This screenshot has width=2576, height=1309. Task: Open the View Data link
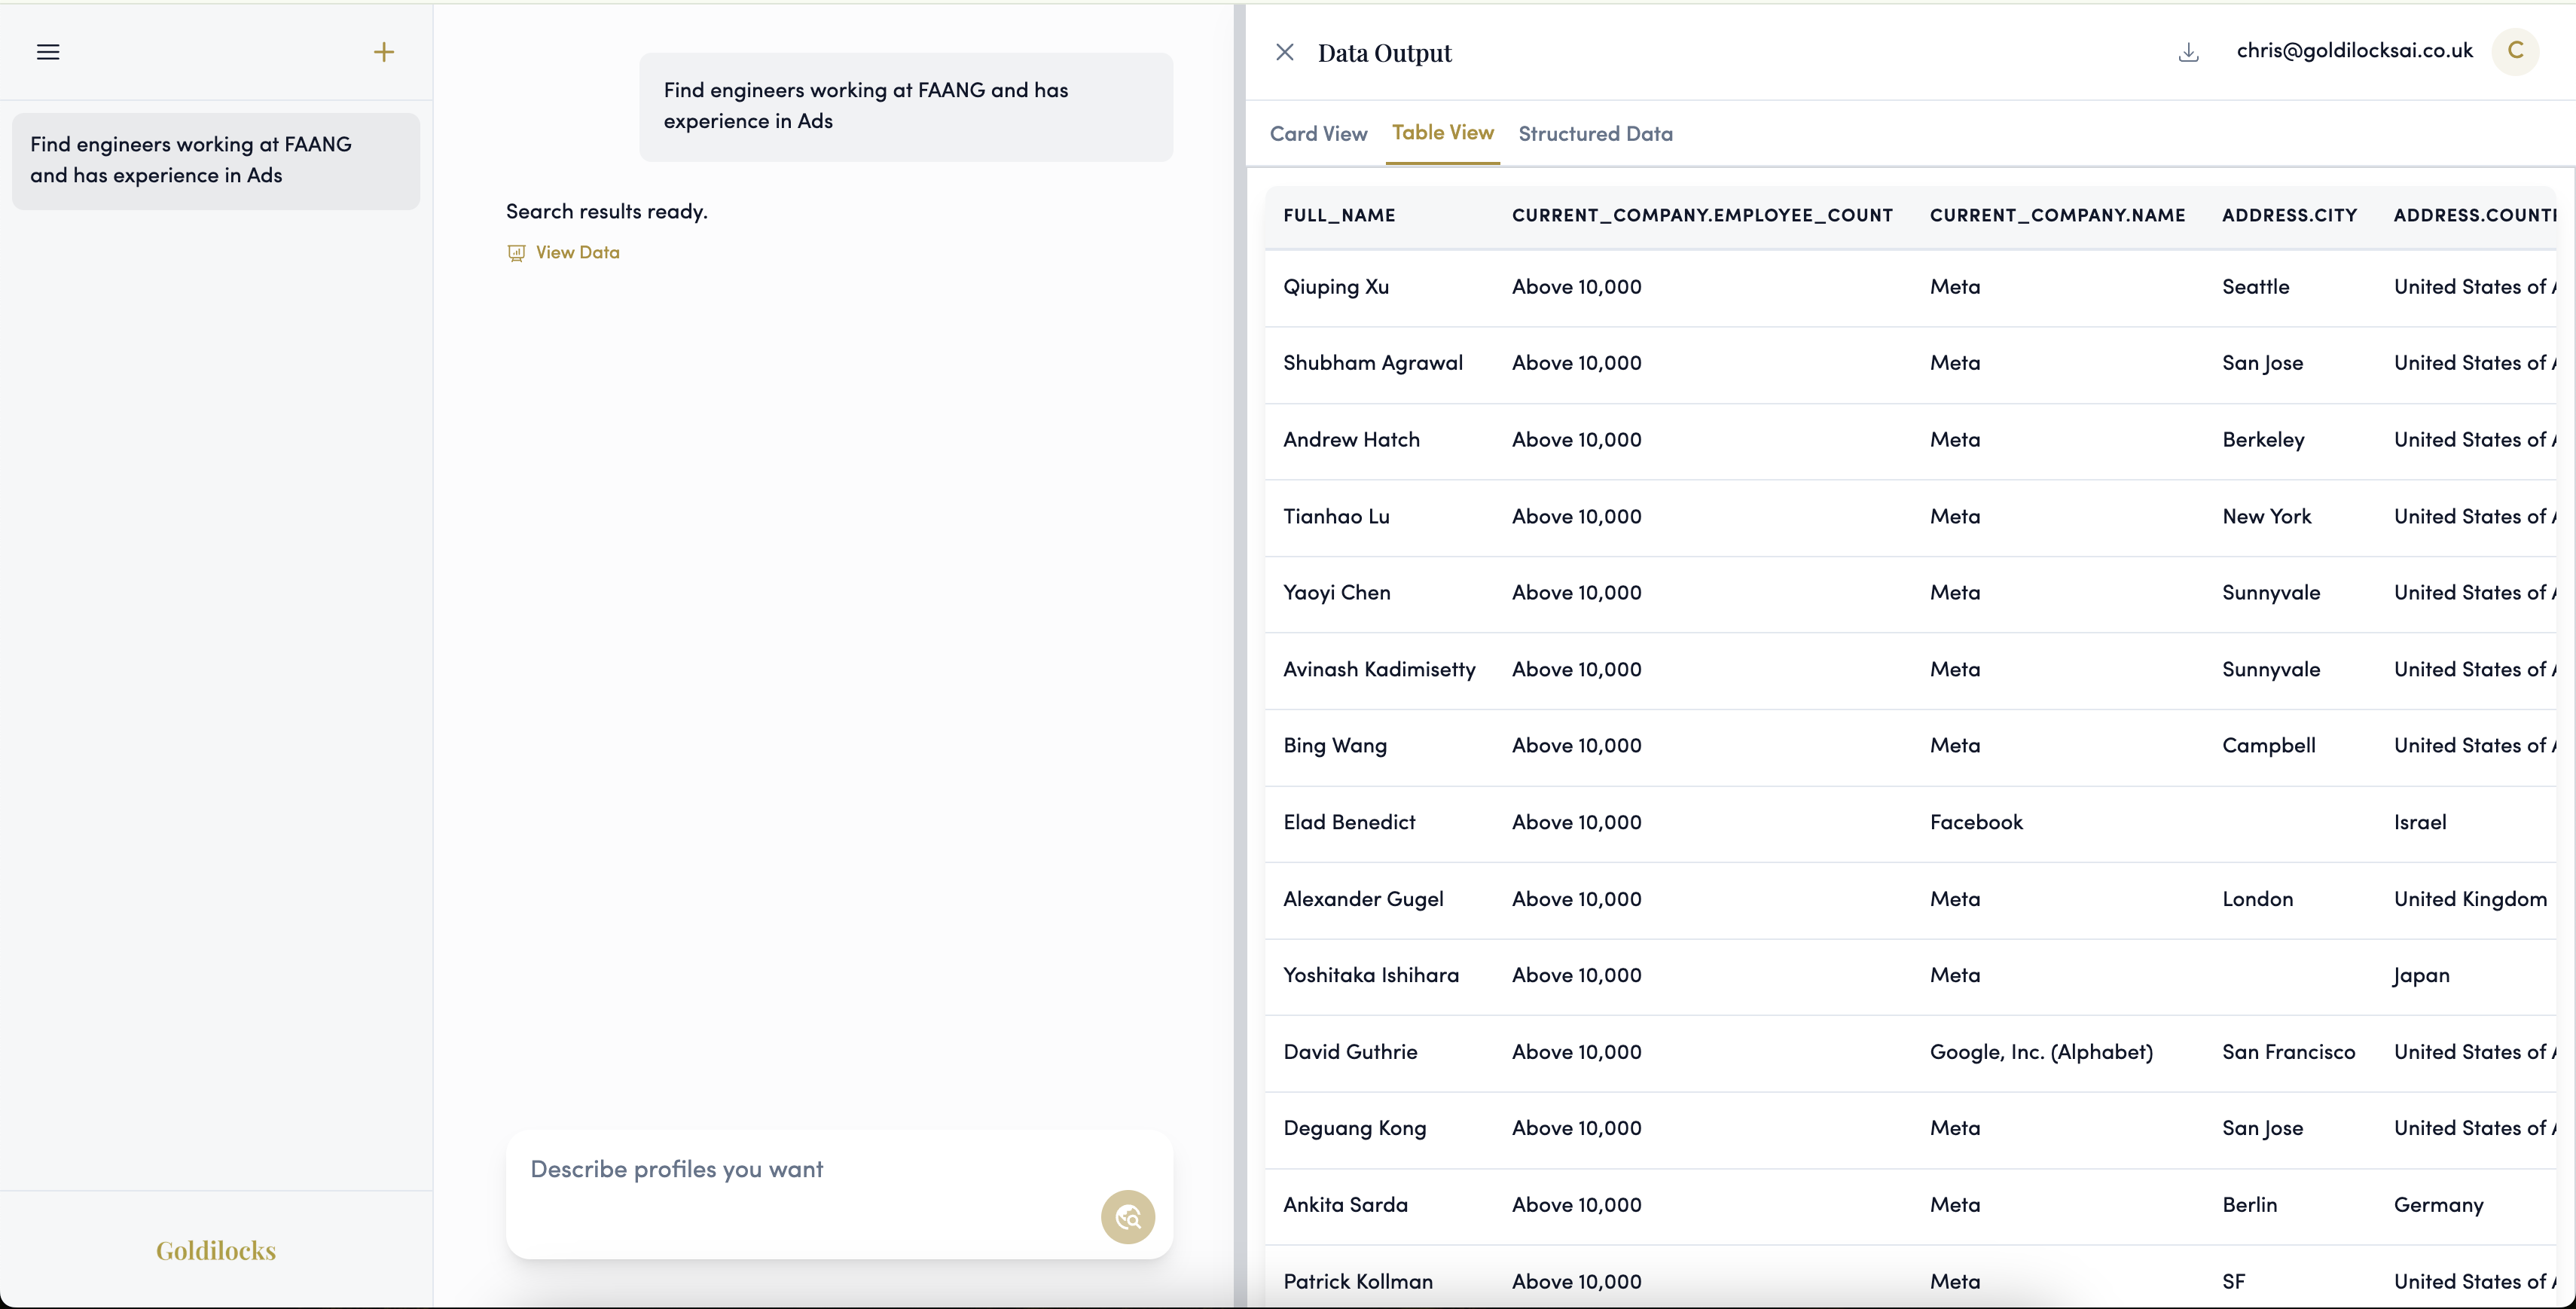coord(577,252)
